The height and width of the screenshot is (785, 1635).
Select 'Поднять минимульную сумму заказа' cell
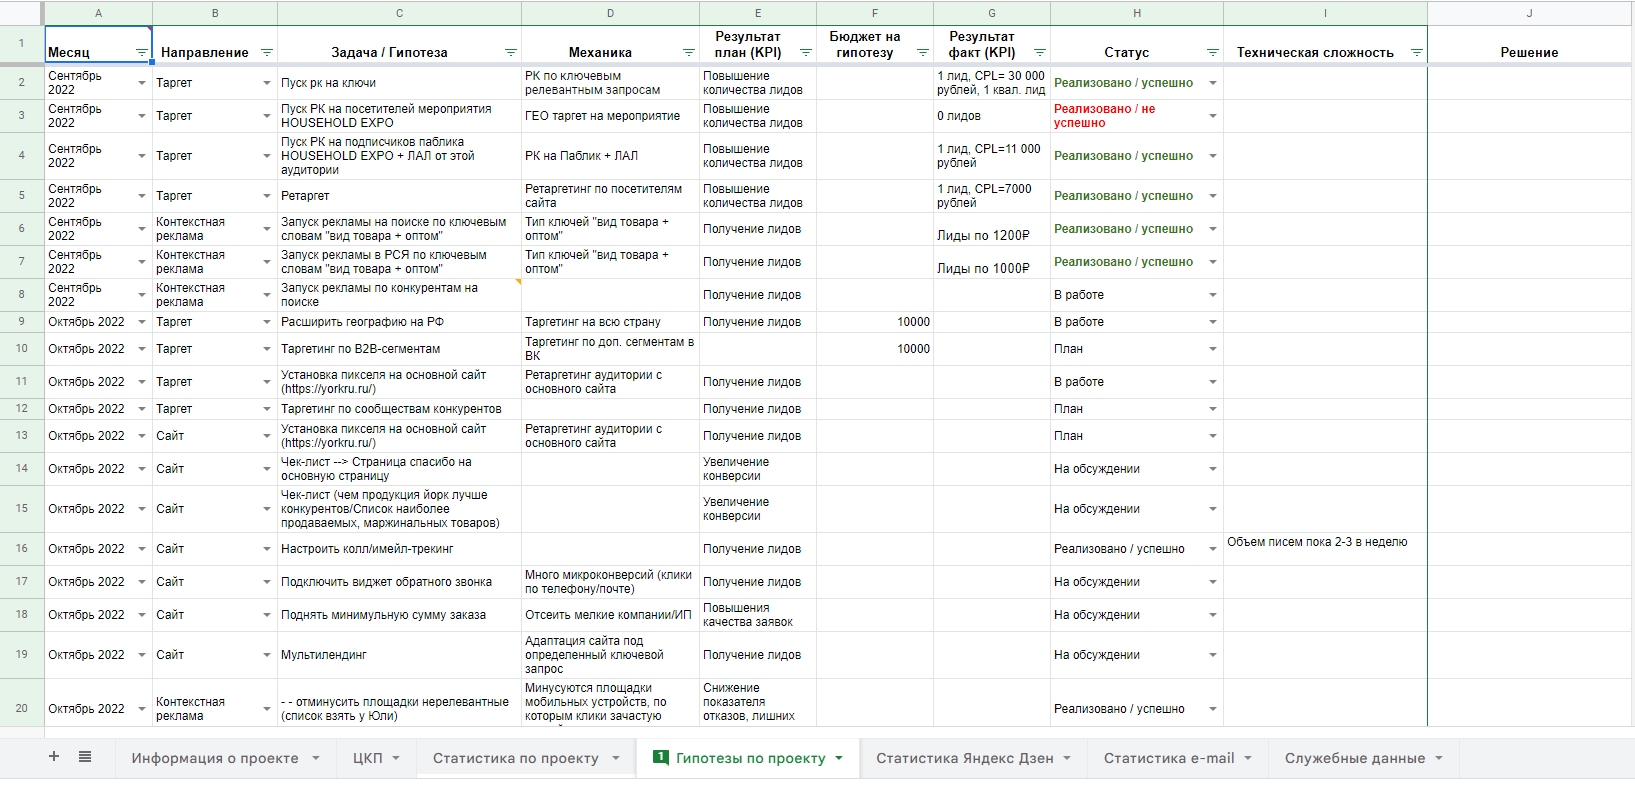tap(399, 615)
